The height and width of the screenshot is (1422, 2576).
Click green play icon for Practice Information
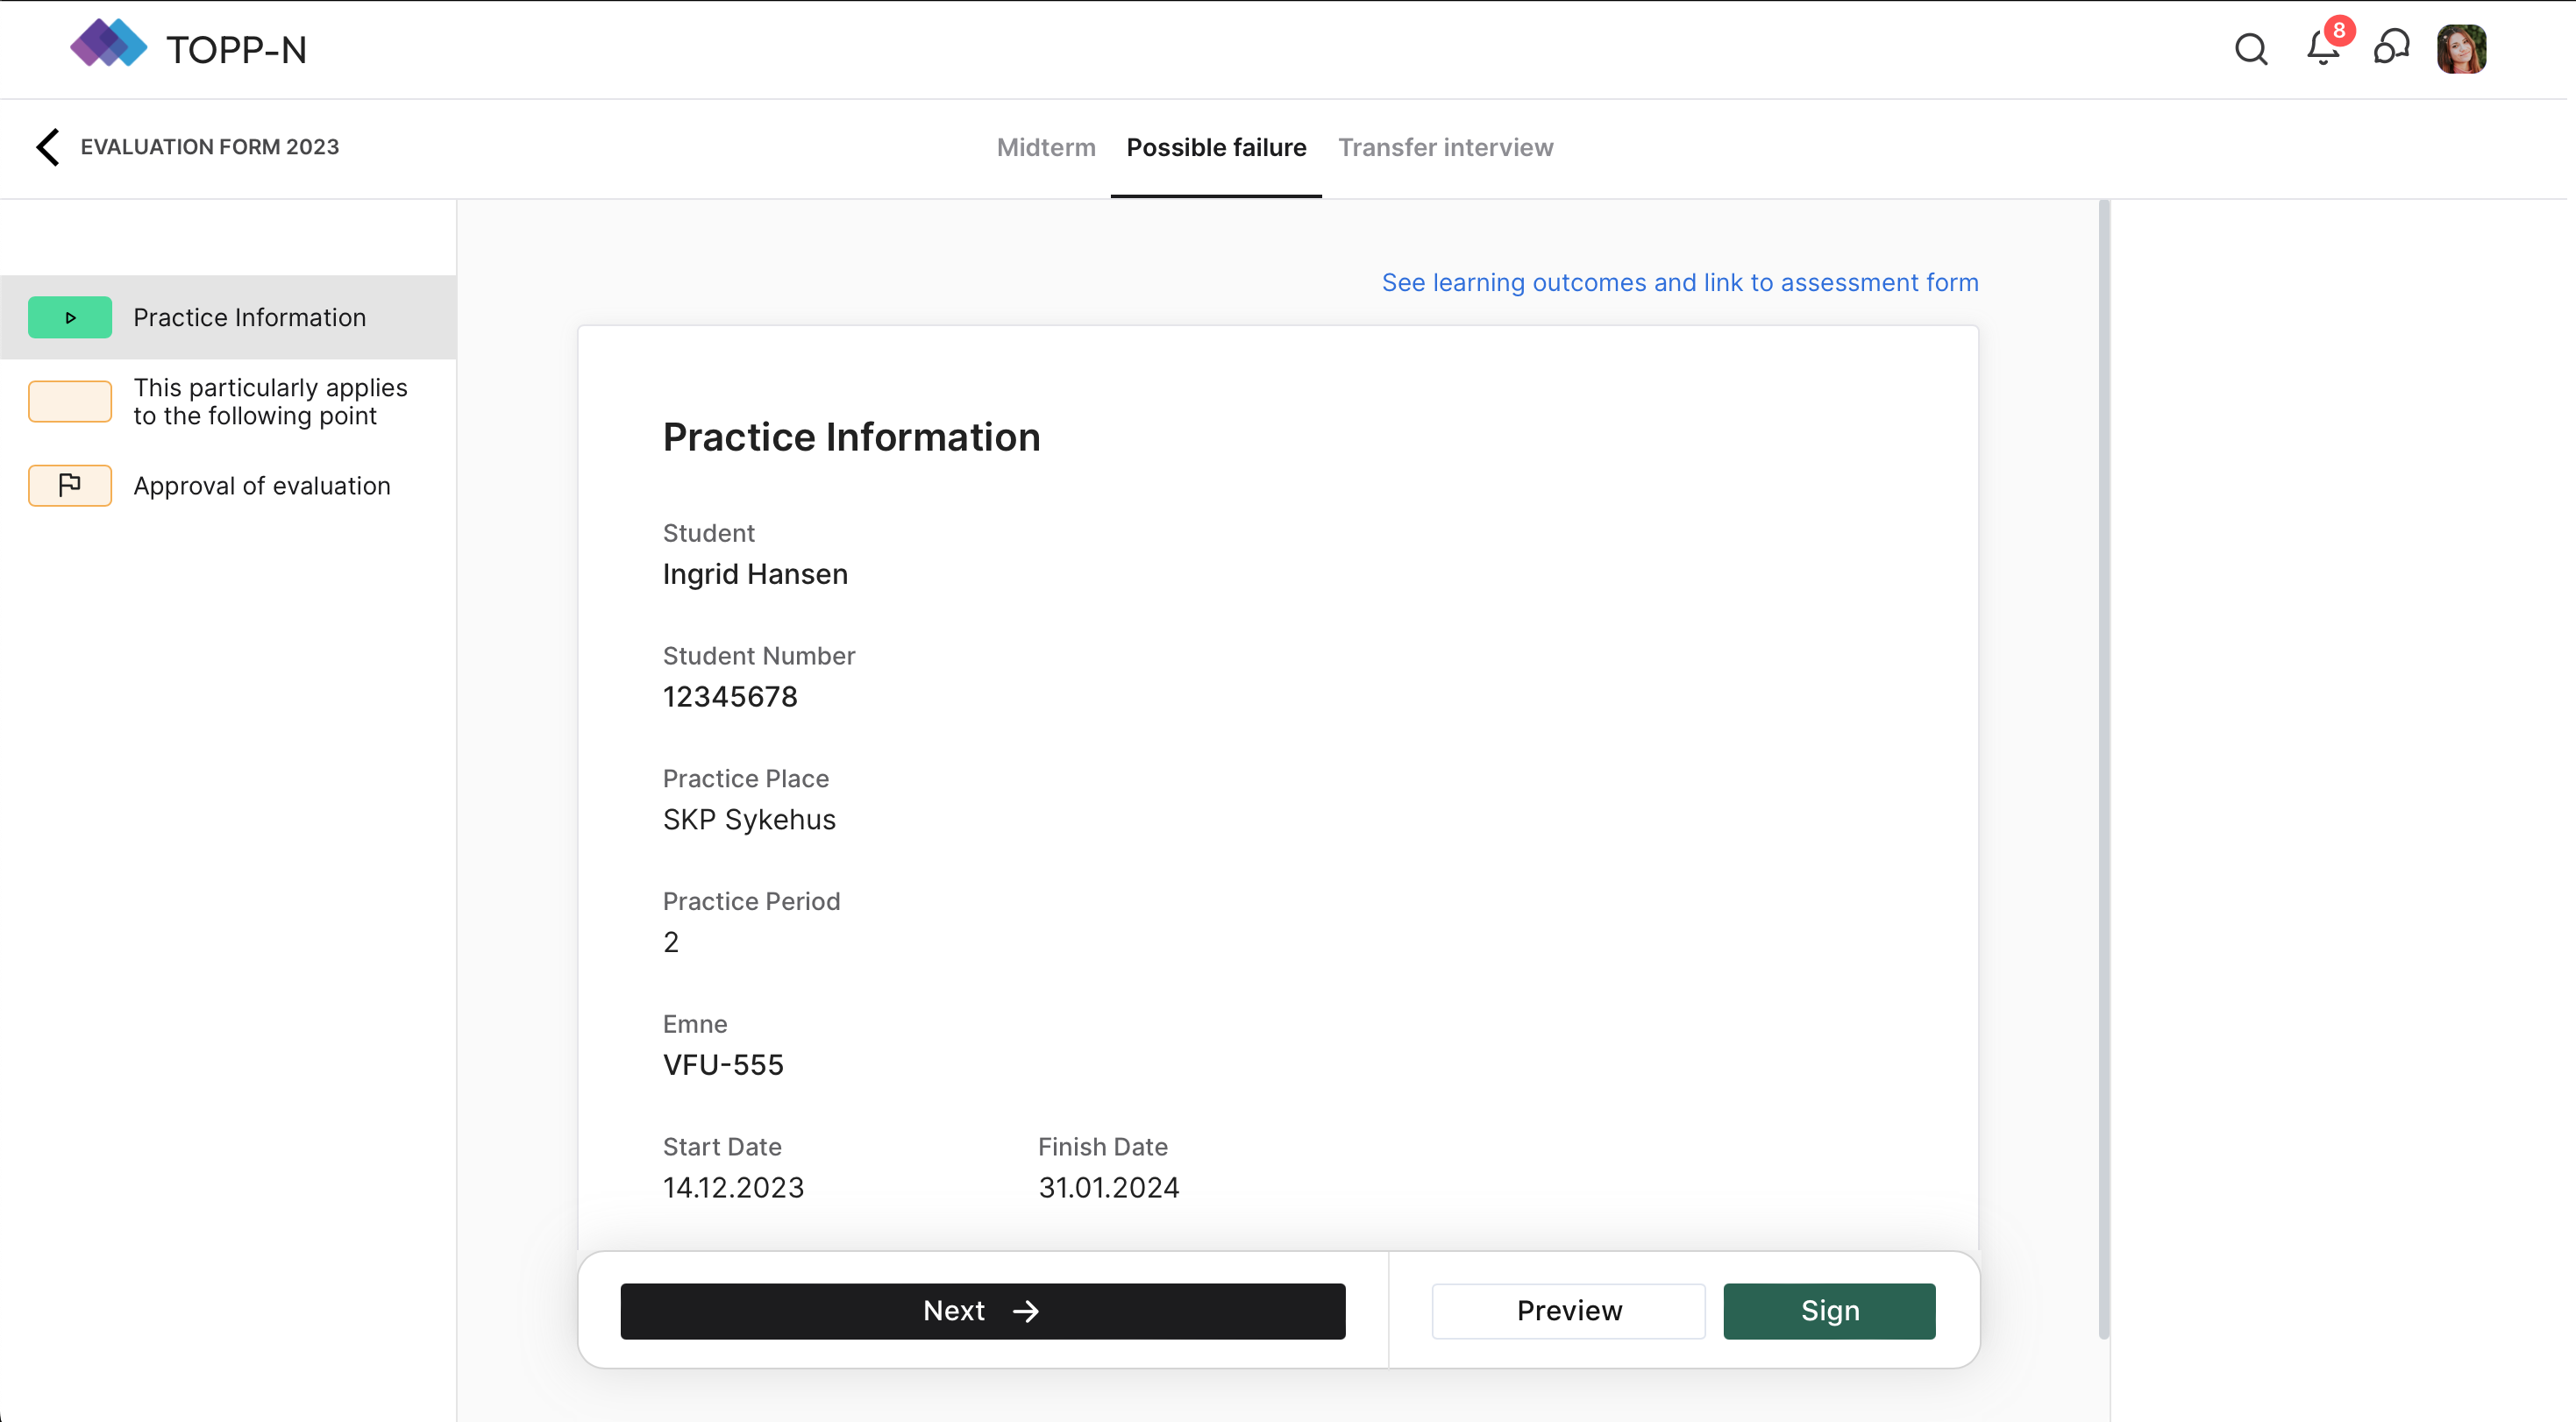[70, 318]
